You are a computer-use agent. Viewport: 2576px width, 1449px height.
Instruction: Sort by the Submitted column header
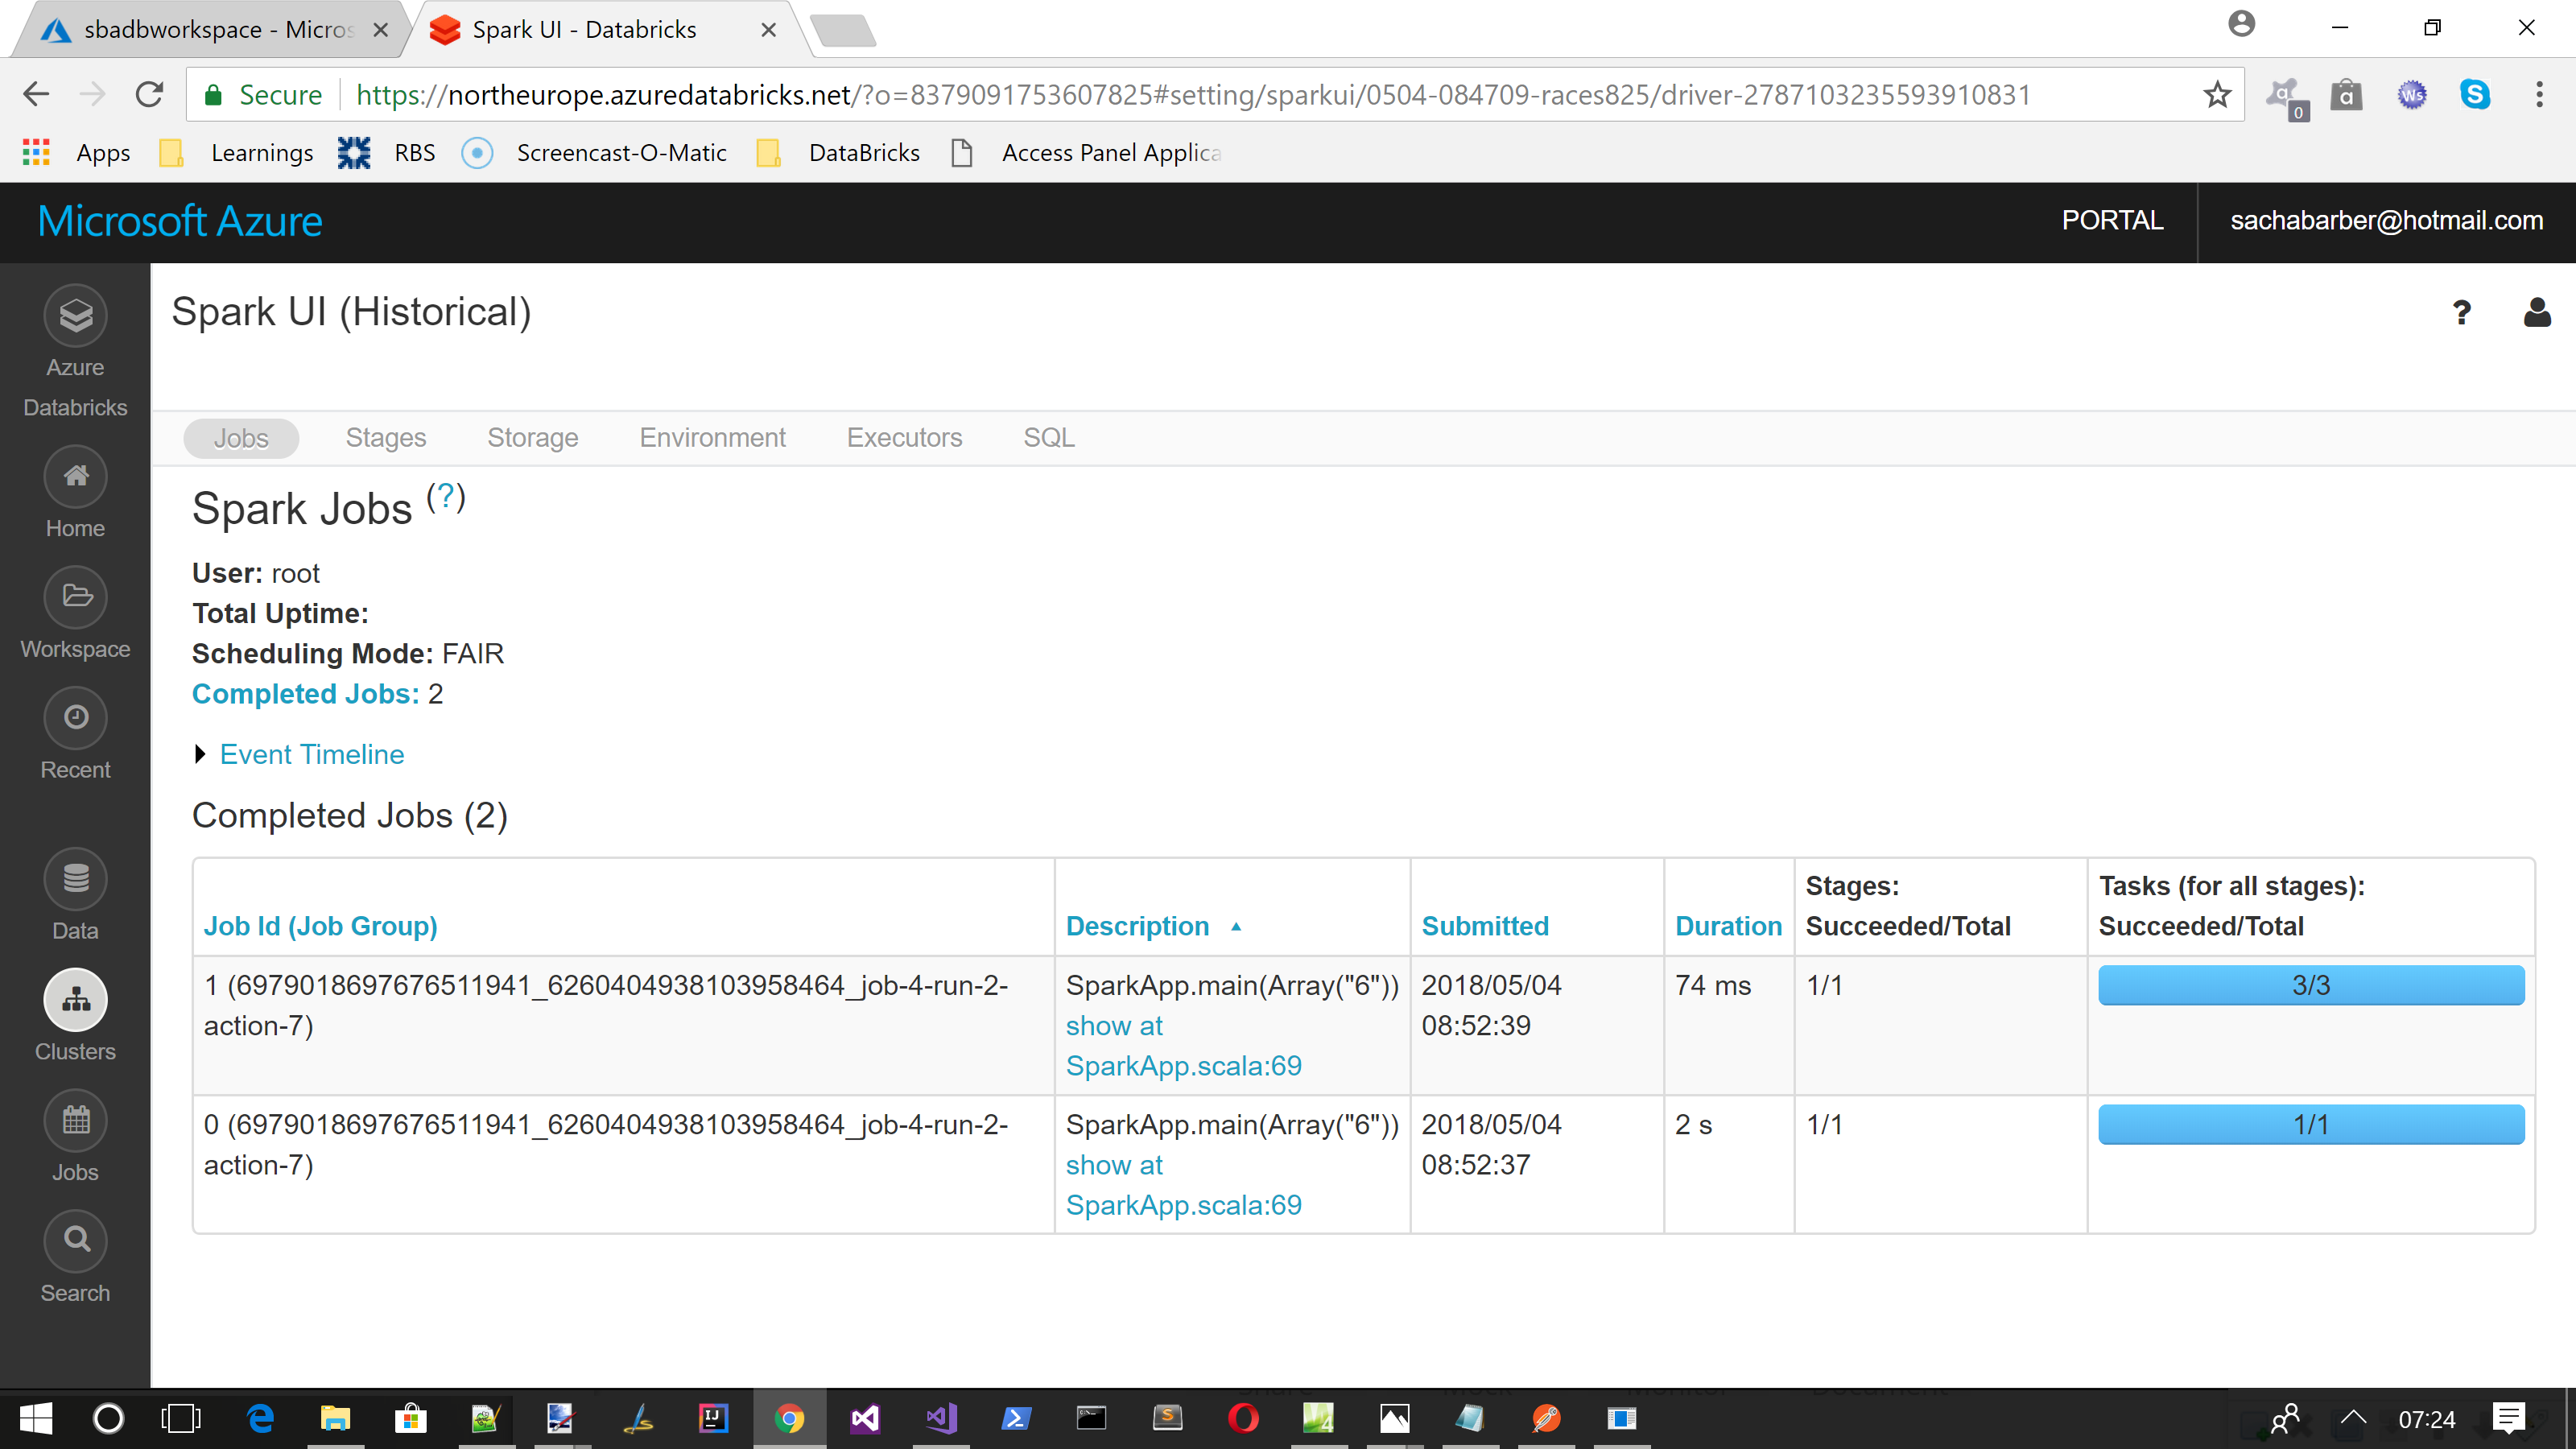click(x=1485, y=926)
